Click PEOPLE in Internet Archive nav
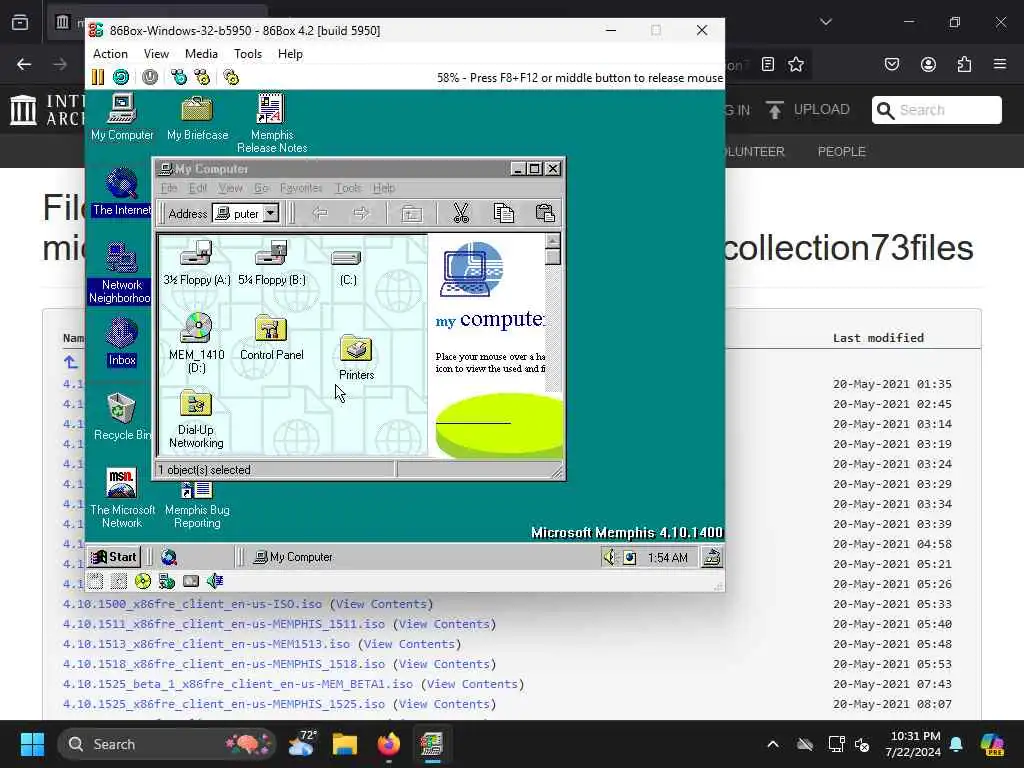1024x768 pixels. point(841,152)
